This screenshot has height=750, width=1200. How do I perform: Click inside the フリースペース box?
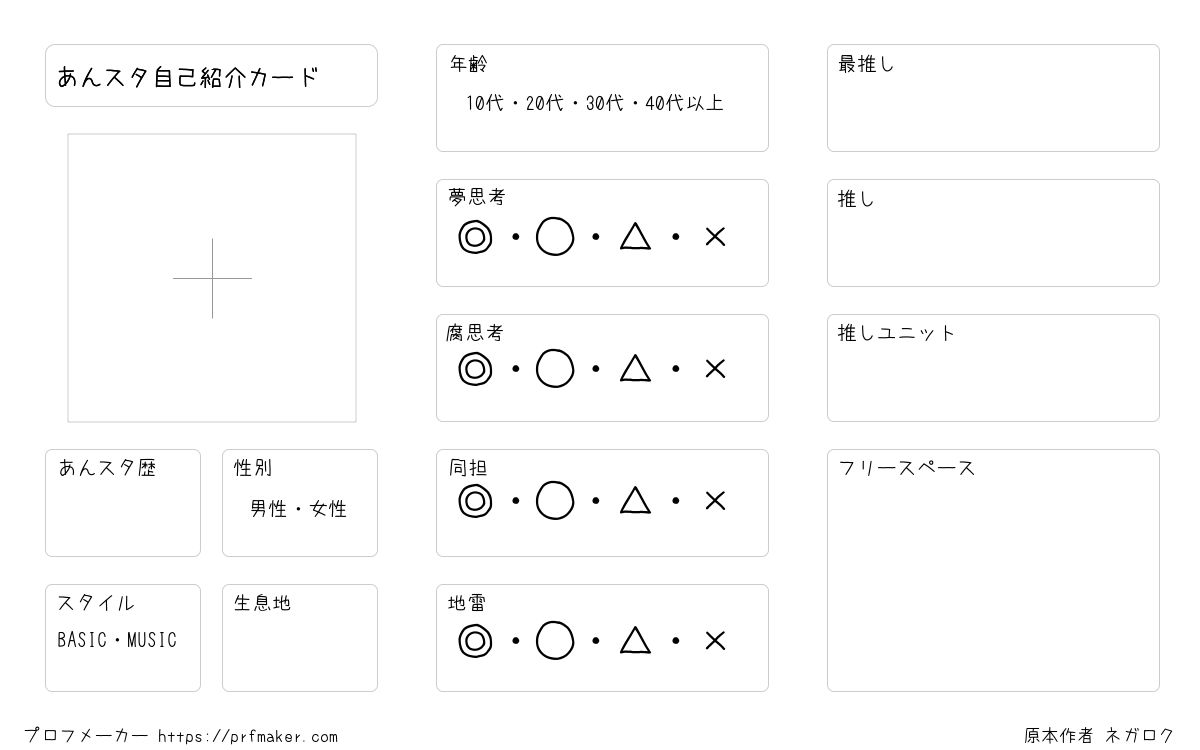[993, 570]
